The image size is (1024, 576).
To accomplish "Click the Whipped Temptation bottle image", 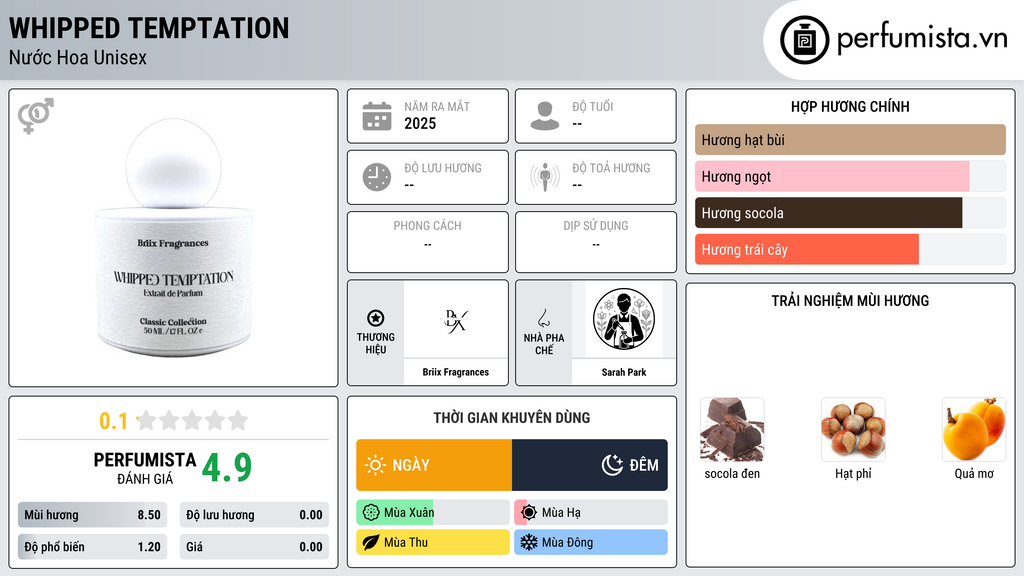I will 173,238.
